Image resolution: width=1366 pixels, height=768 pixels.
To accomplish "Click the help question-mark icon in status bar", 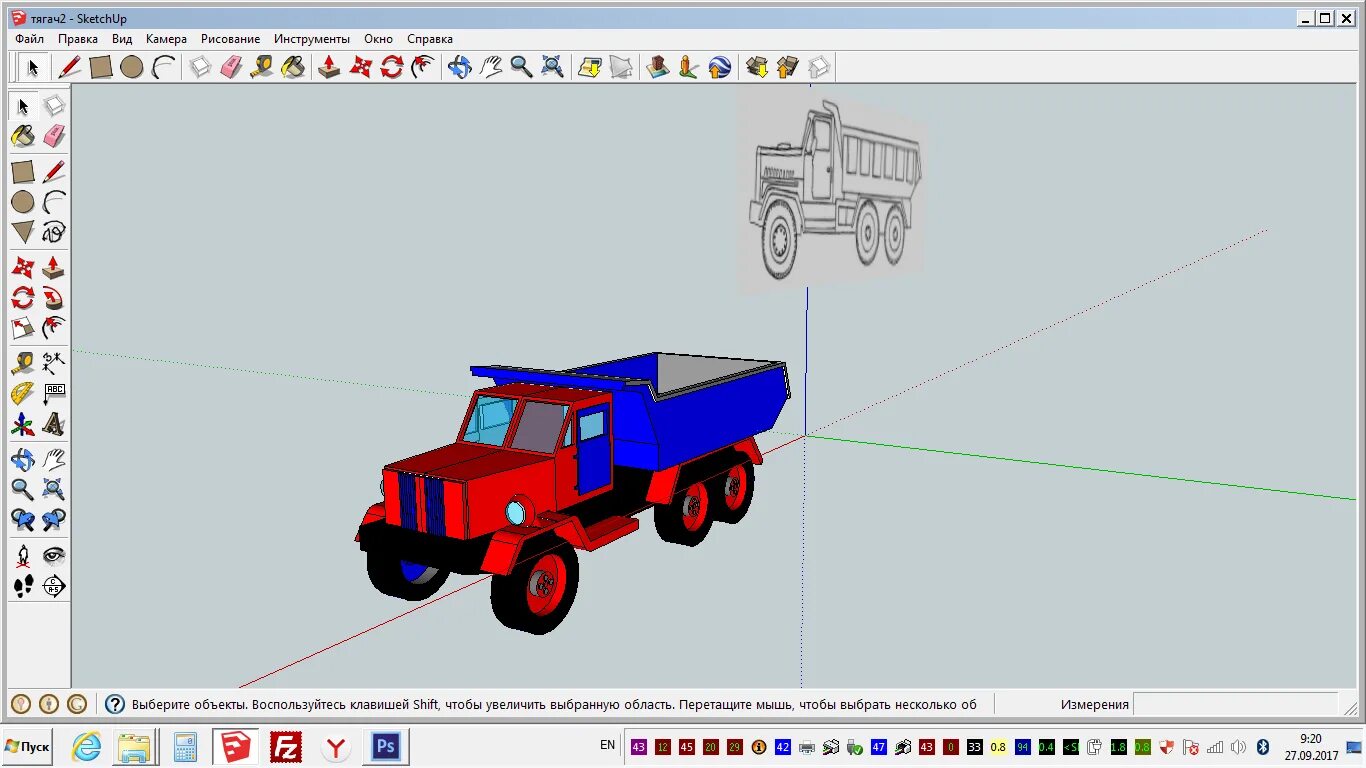I will (x=115, y=704).
